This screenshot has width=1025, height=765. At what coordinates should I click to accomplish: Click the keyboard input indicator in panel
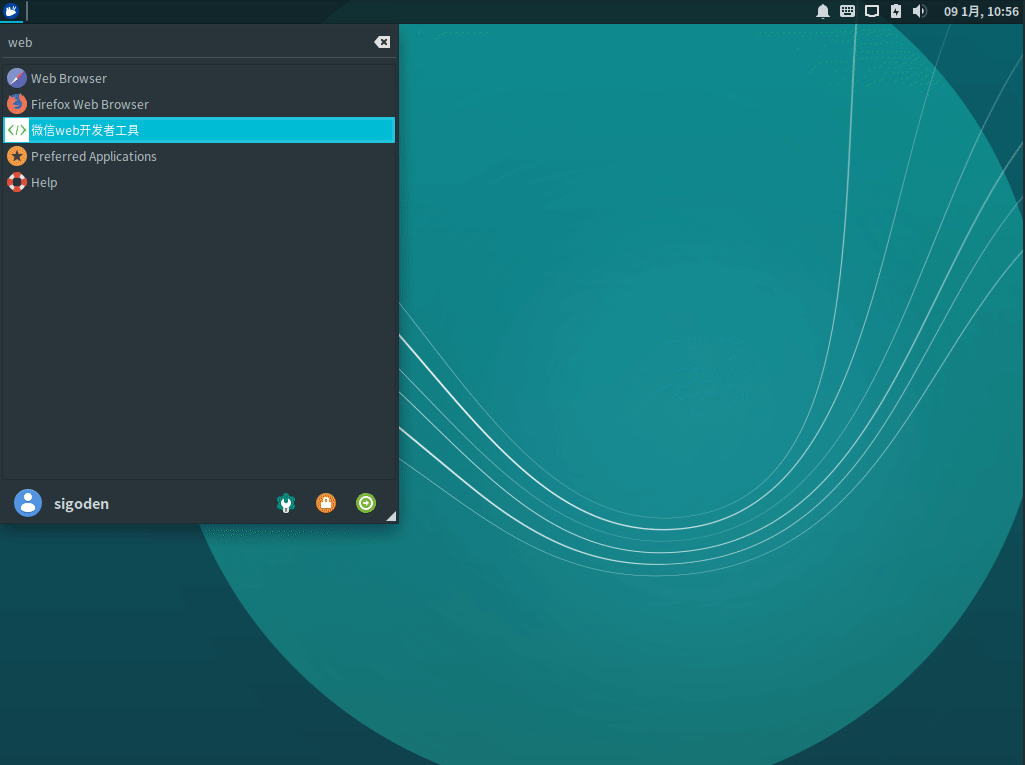point(847,11)
